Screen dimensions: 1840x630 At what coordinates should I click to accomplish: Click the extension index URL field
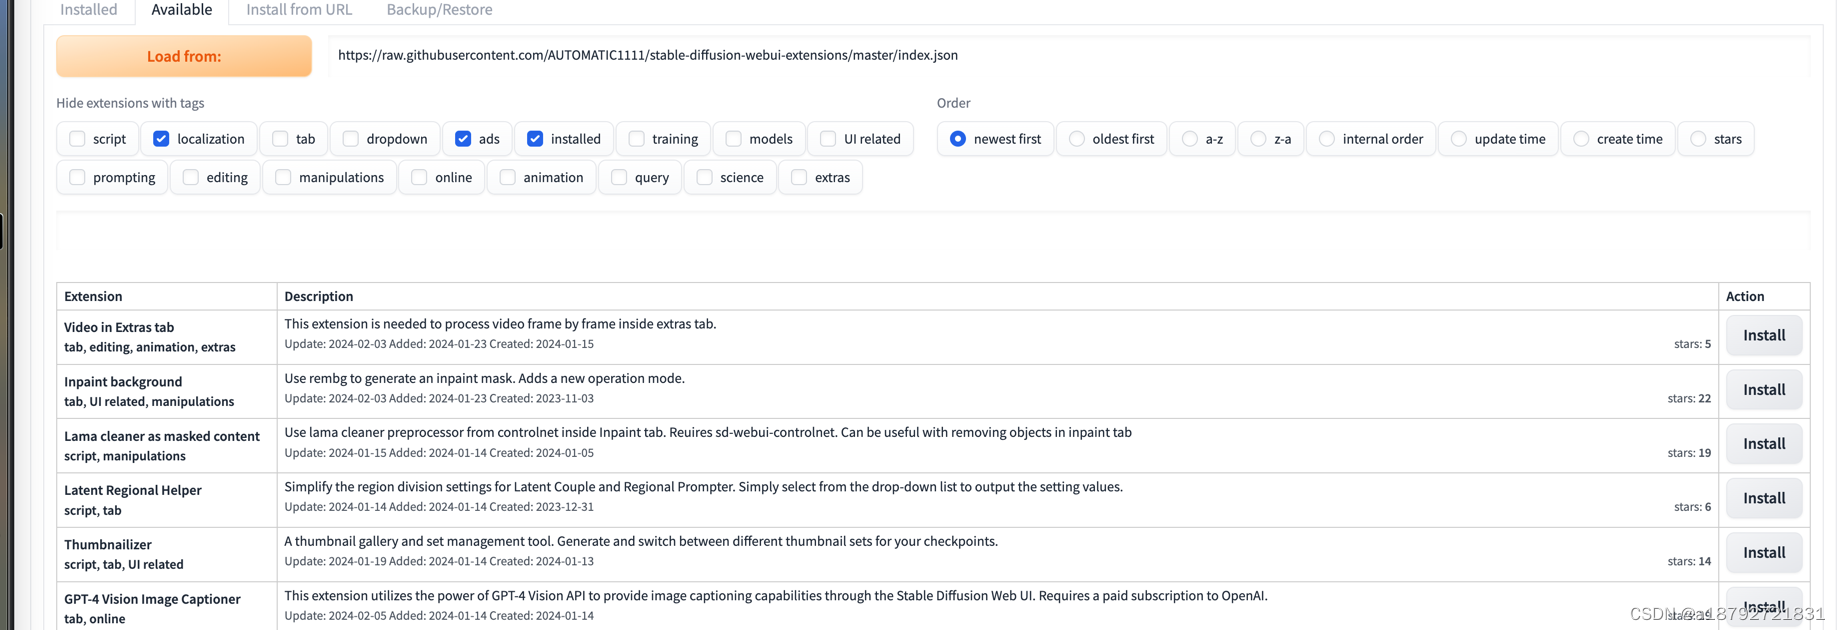point(1069,55)
